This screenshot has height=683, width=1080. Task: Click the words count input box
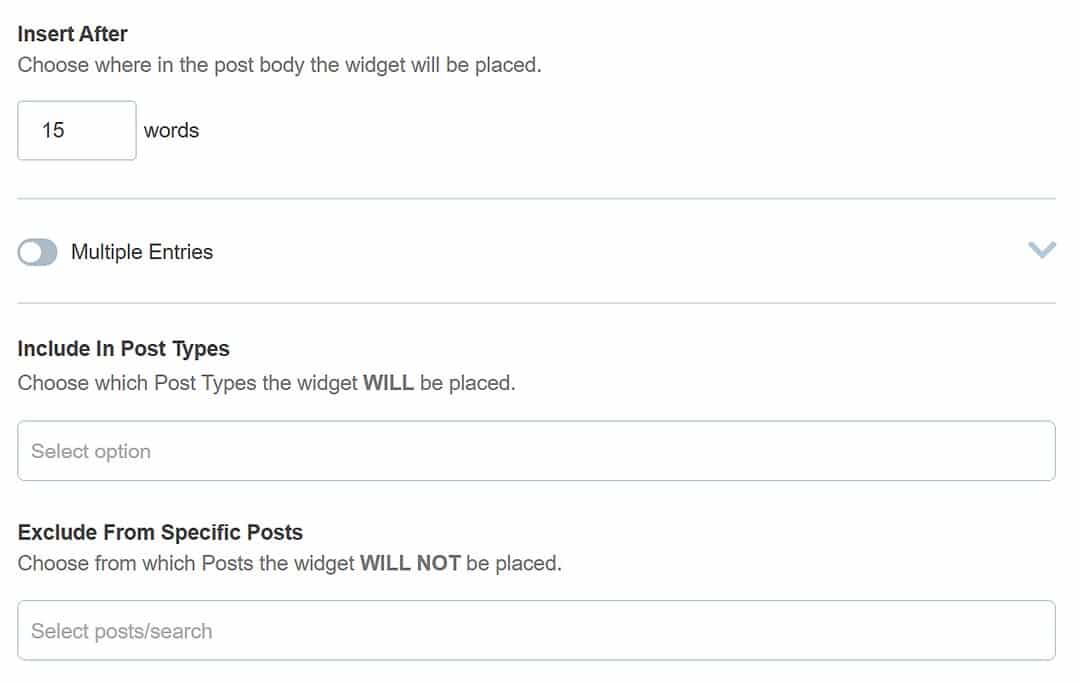(76, 130)
